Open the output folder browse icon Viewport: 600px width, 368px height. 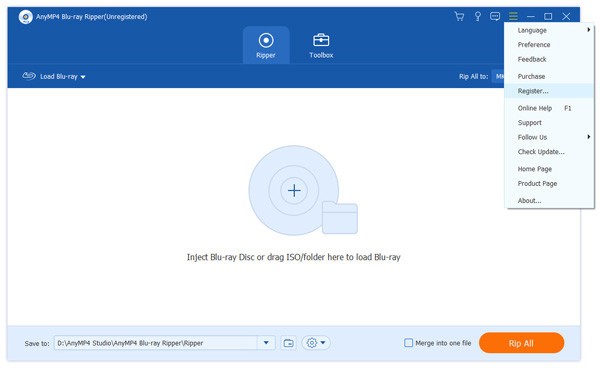click(x=289, y=343)
